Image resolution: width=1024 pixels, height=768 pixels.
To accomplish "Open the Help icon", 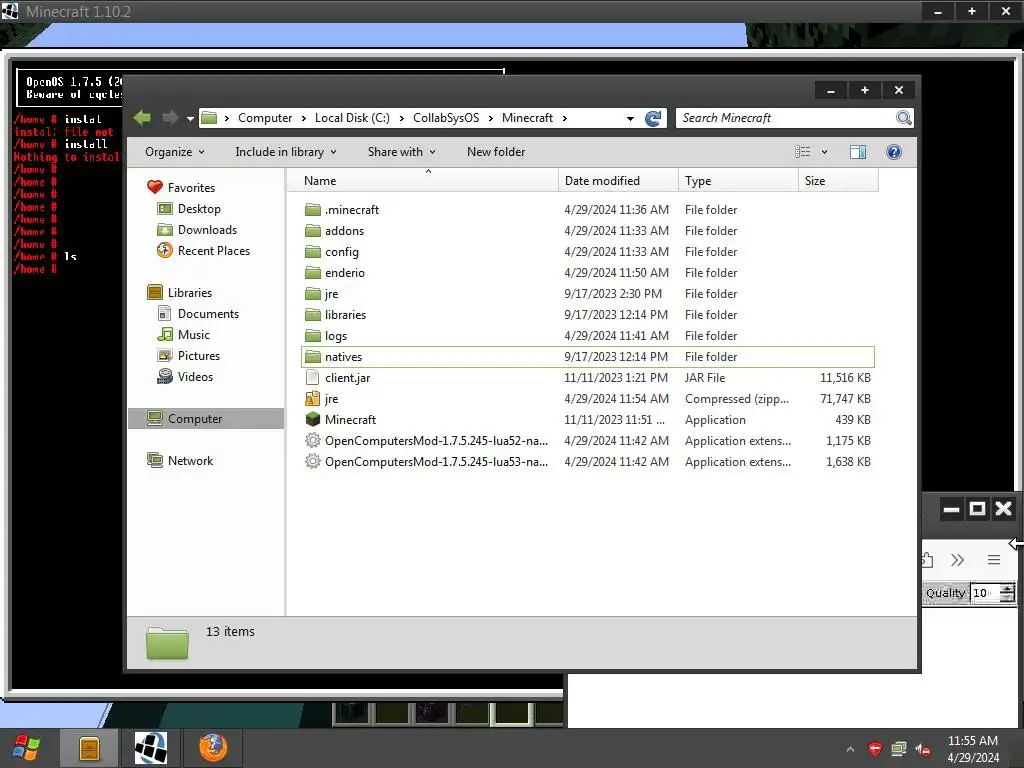I will (893, 152).
